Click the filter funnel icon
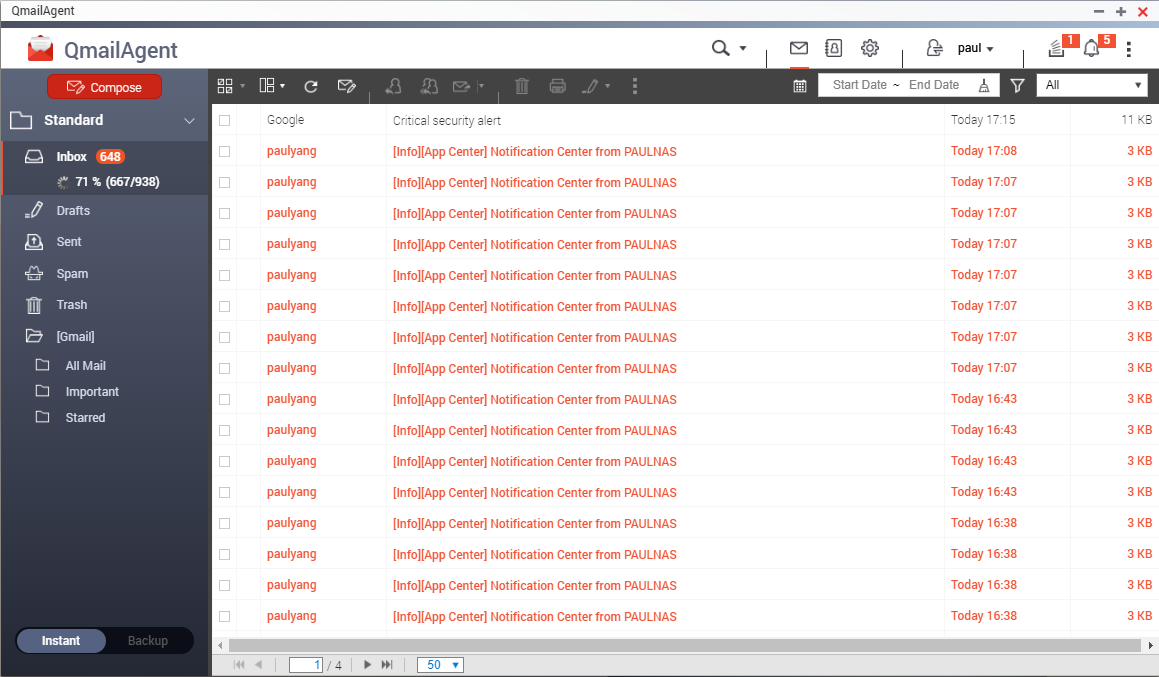 click(1017, 86)
